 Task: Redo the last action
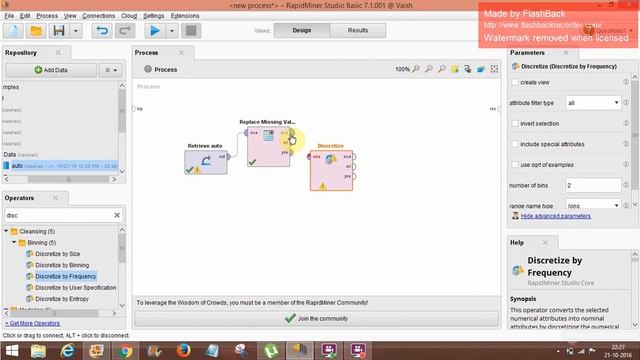click(125, 31)
